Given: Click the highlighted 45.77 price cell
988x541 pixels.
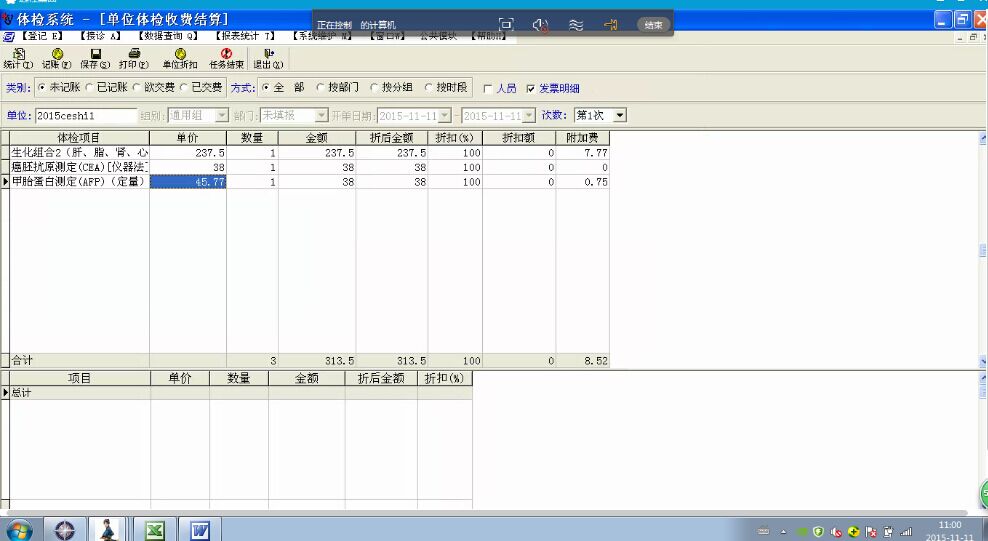Looking at the screenshot, I should [x=188, y=182].
